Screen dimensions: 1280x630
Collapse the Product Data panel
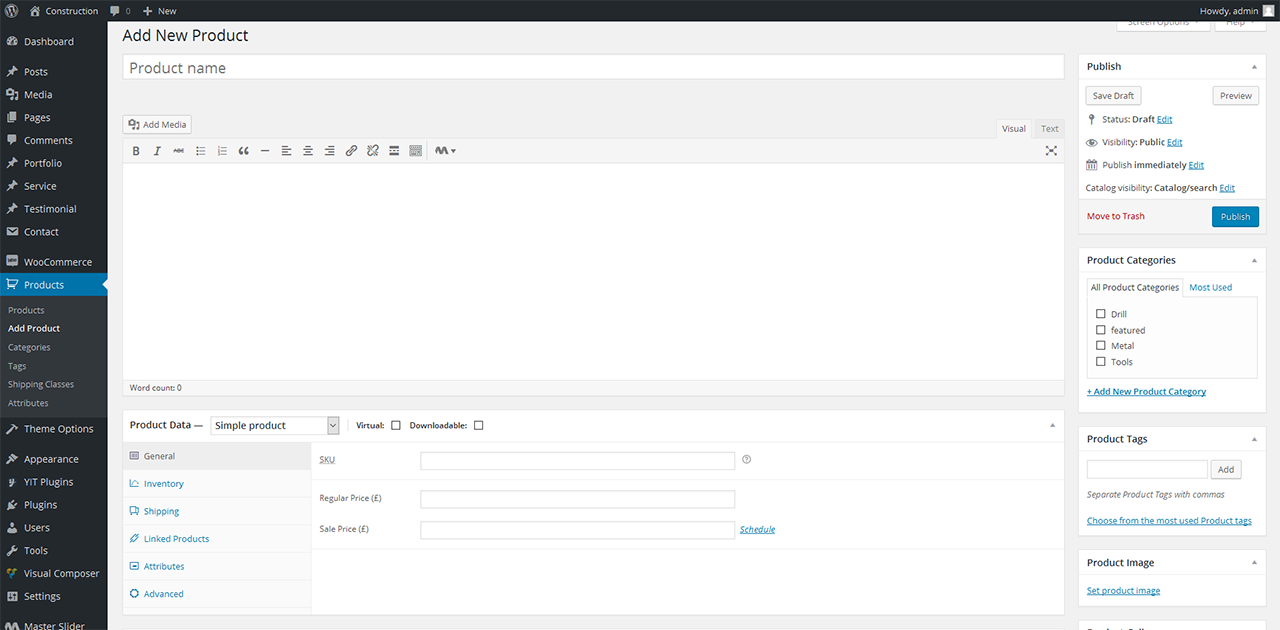[x=1052, y=425]
